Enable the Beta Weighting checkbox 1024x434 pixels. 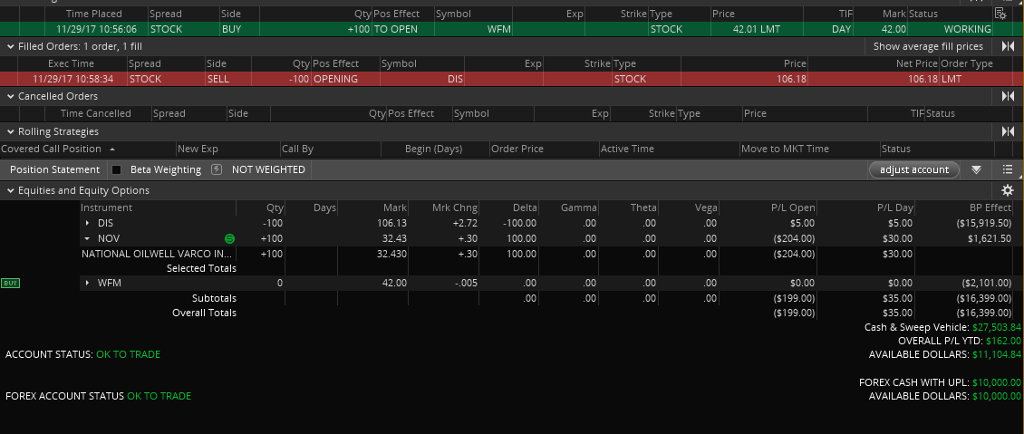(116, 170)
